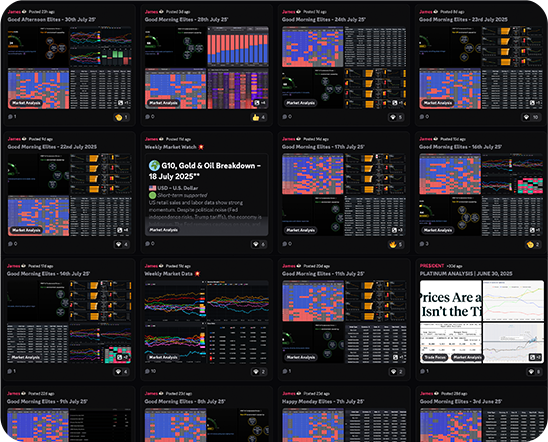Open +4 images badge on 28th July post
Screen dimensions: 548x442
tap(260, 103)
